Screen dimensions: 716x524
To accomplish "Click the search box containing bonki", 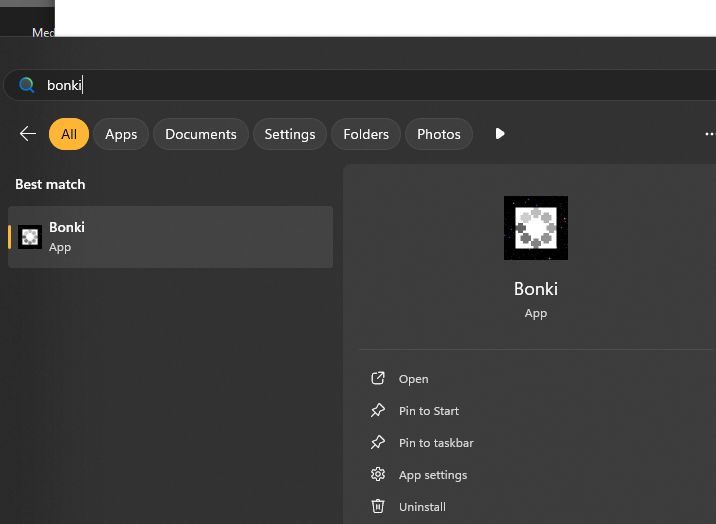I will (361, 85).
